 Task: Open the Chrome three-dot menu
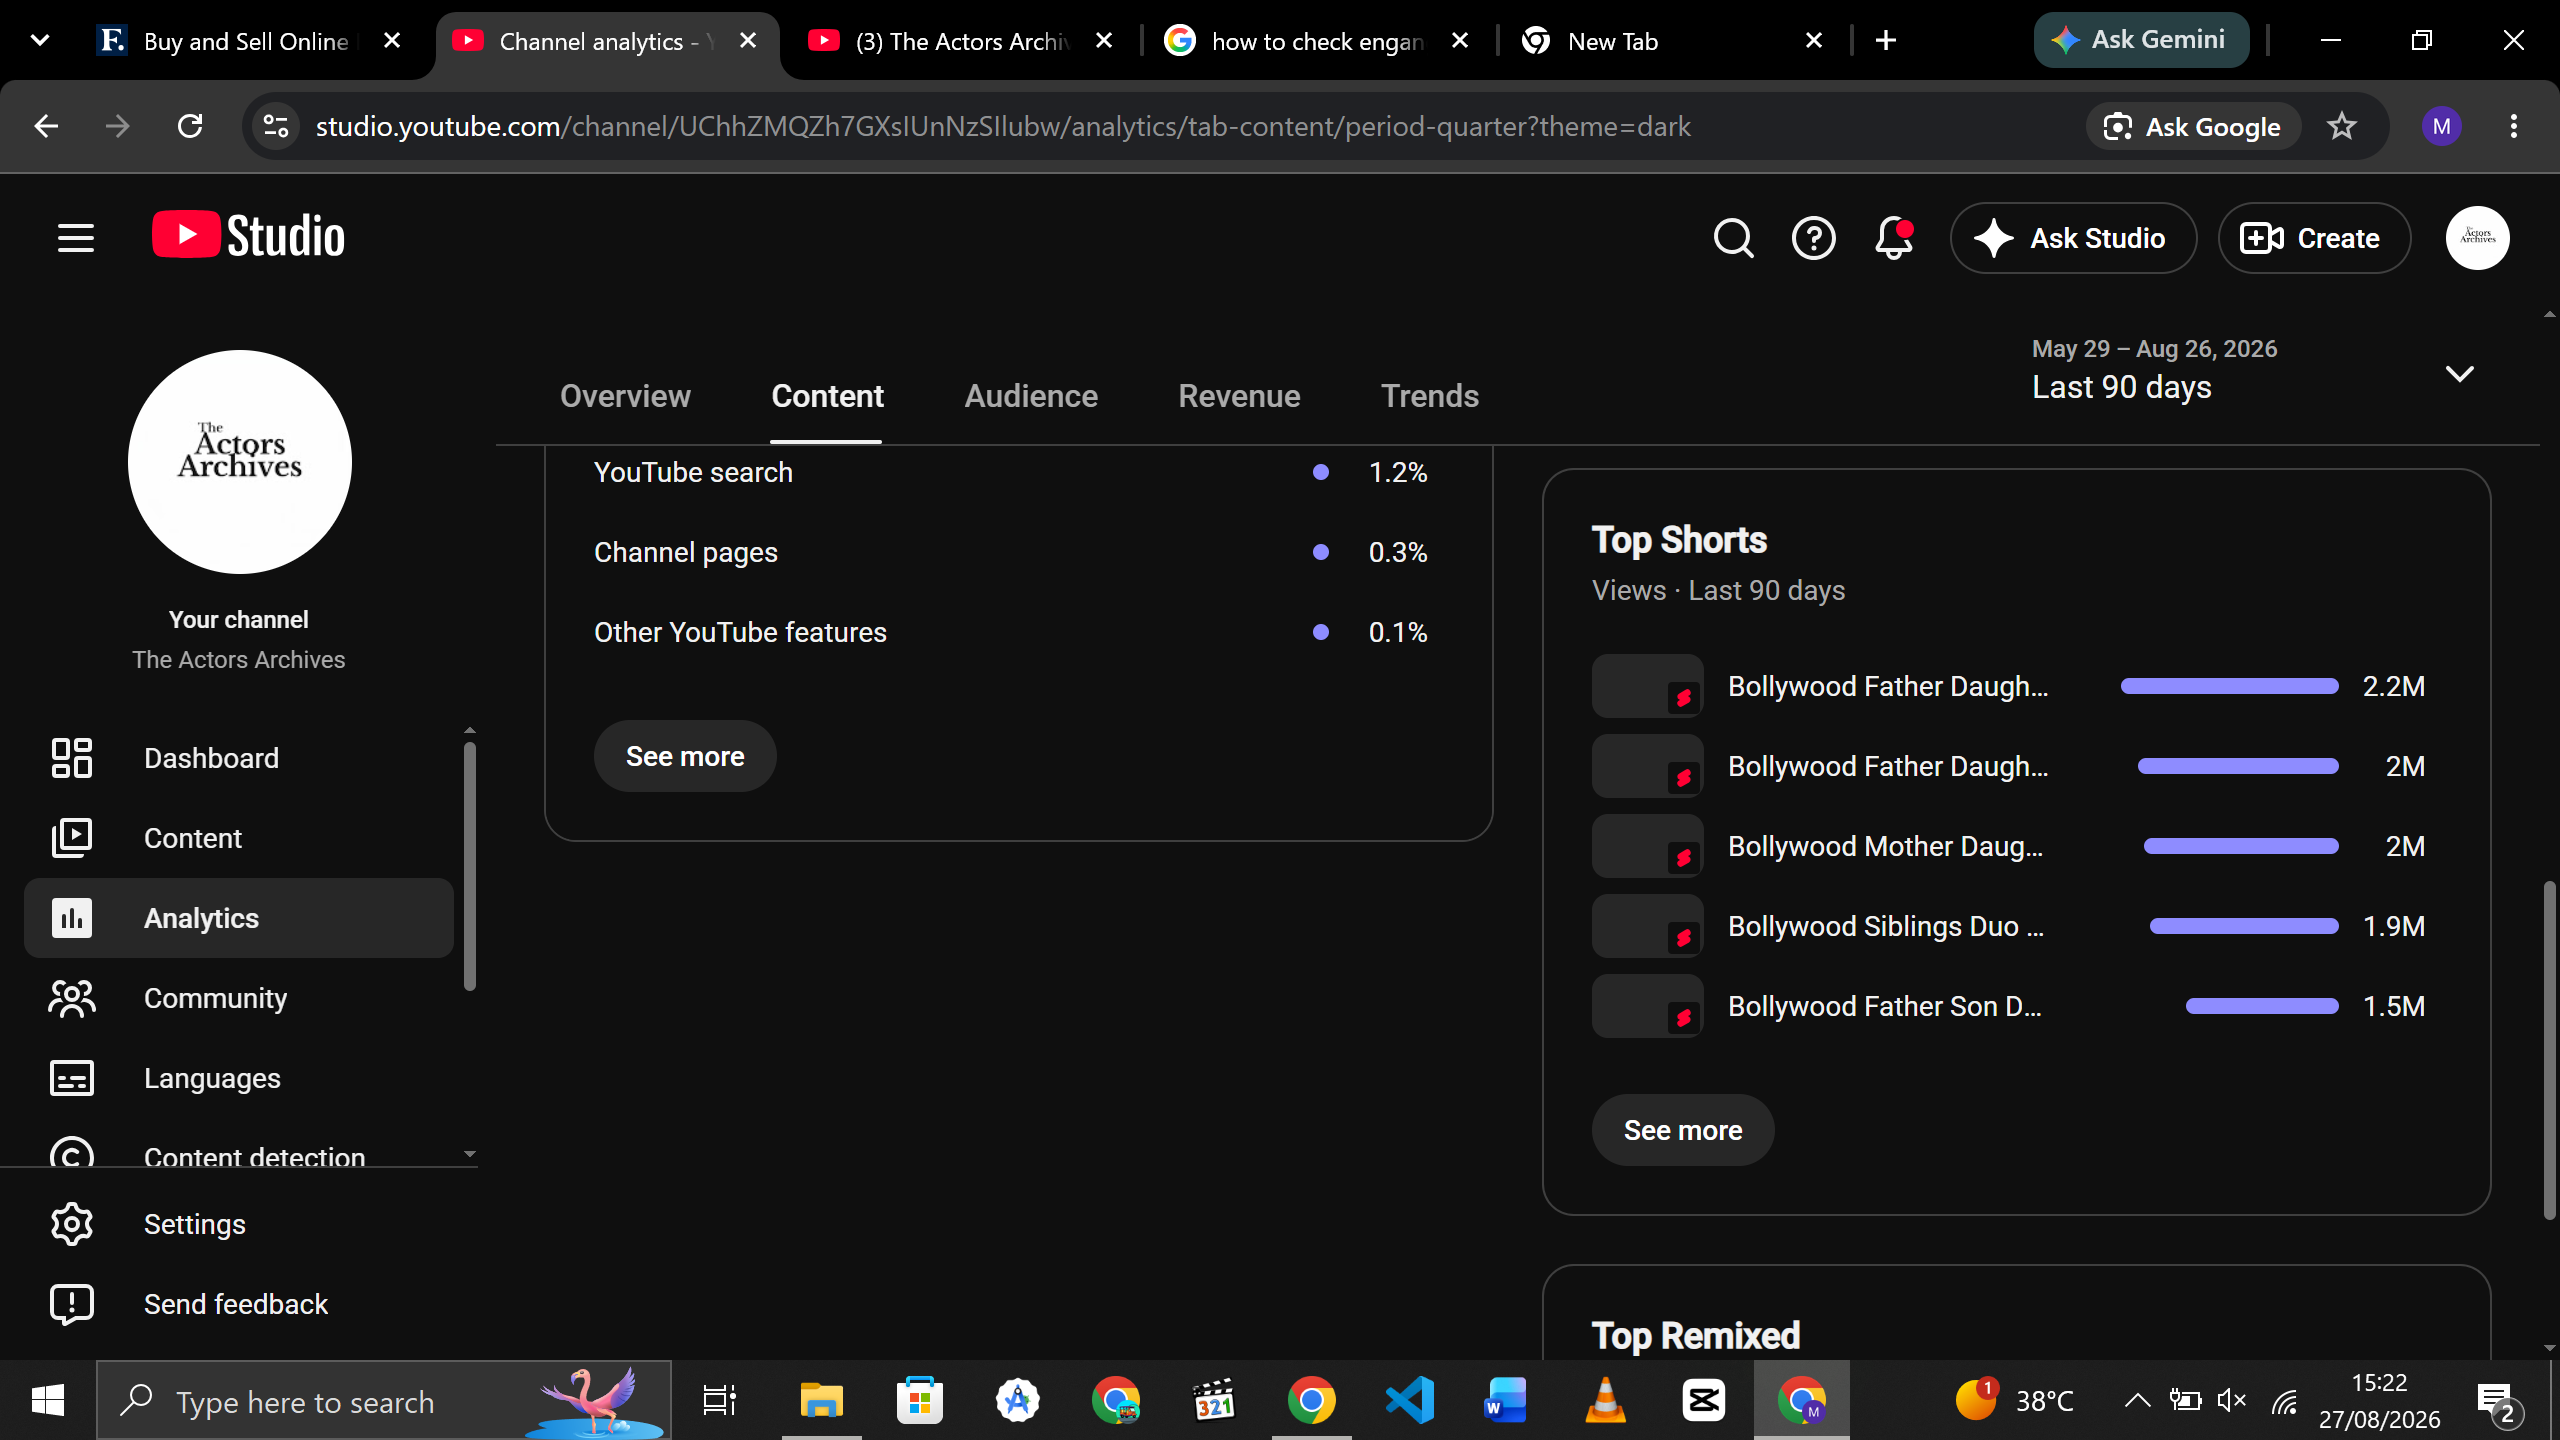pos(2513,126)
